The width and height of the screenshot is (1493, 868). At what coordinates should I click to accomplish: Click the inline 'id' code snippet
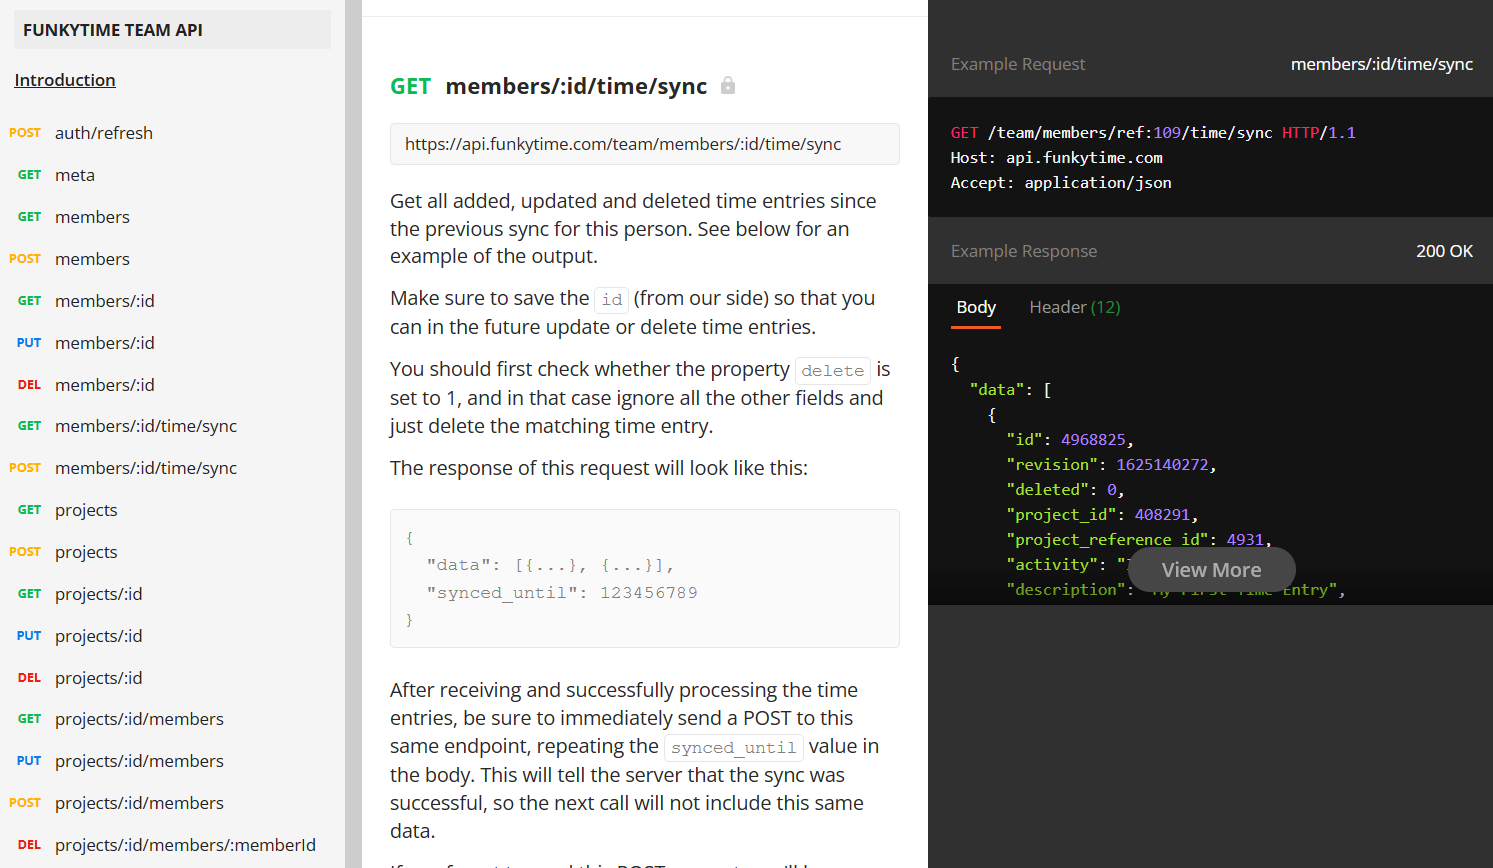[612, 299]
